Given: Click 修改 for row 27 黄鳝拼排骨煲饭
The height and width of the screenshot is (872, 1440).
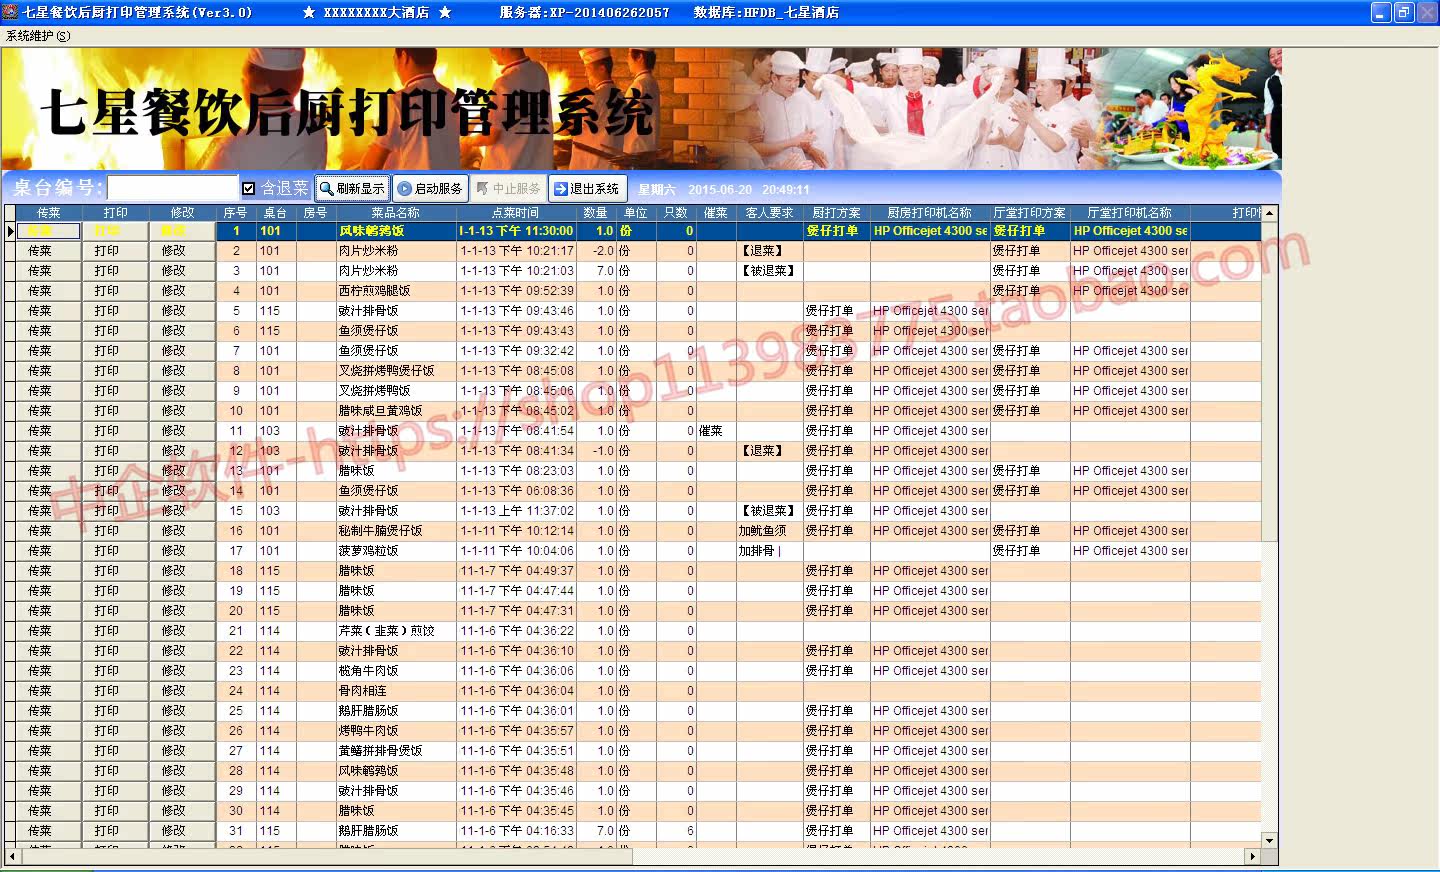Looking at the screenshot, I should [x=182, y=751].
